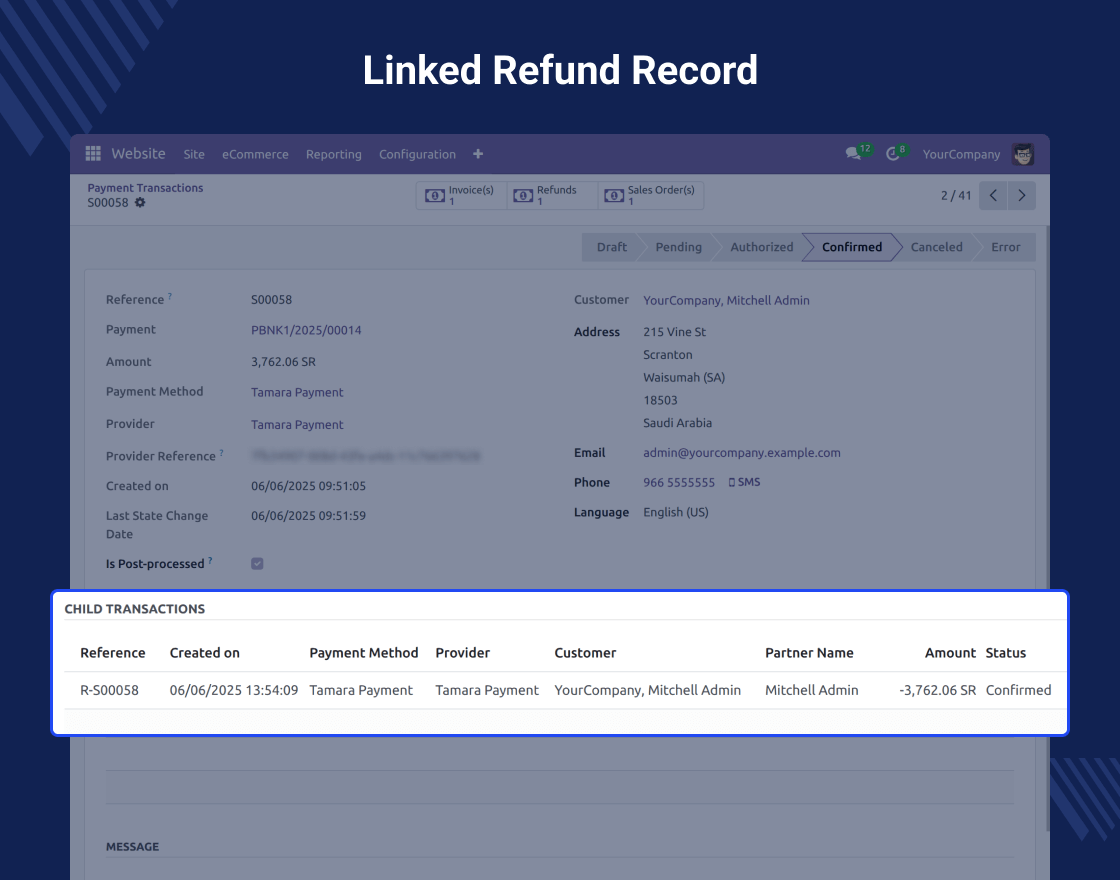Click the SMS link beside phone

click(744, 482)
